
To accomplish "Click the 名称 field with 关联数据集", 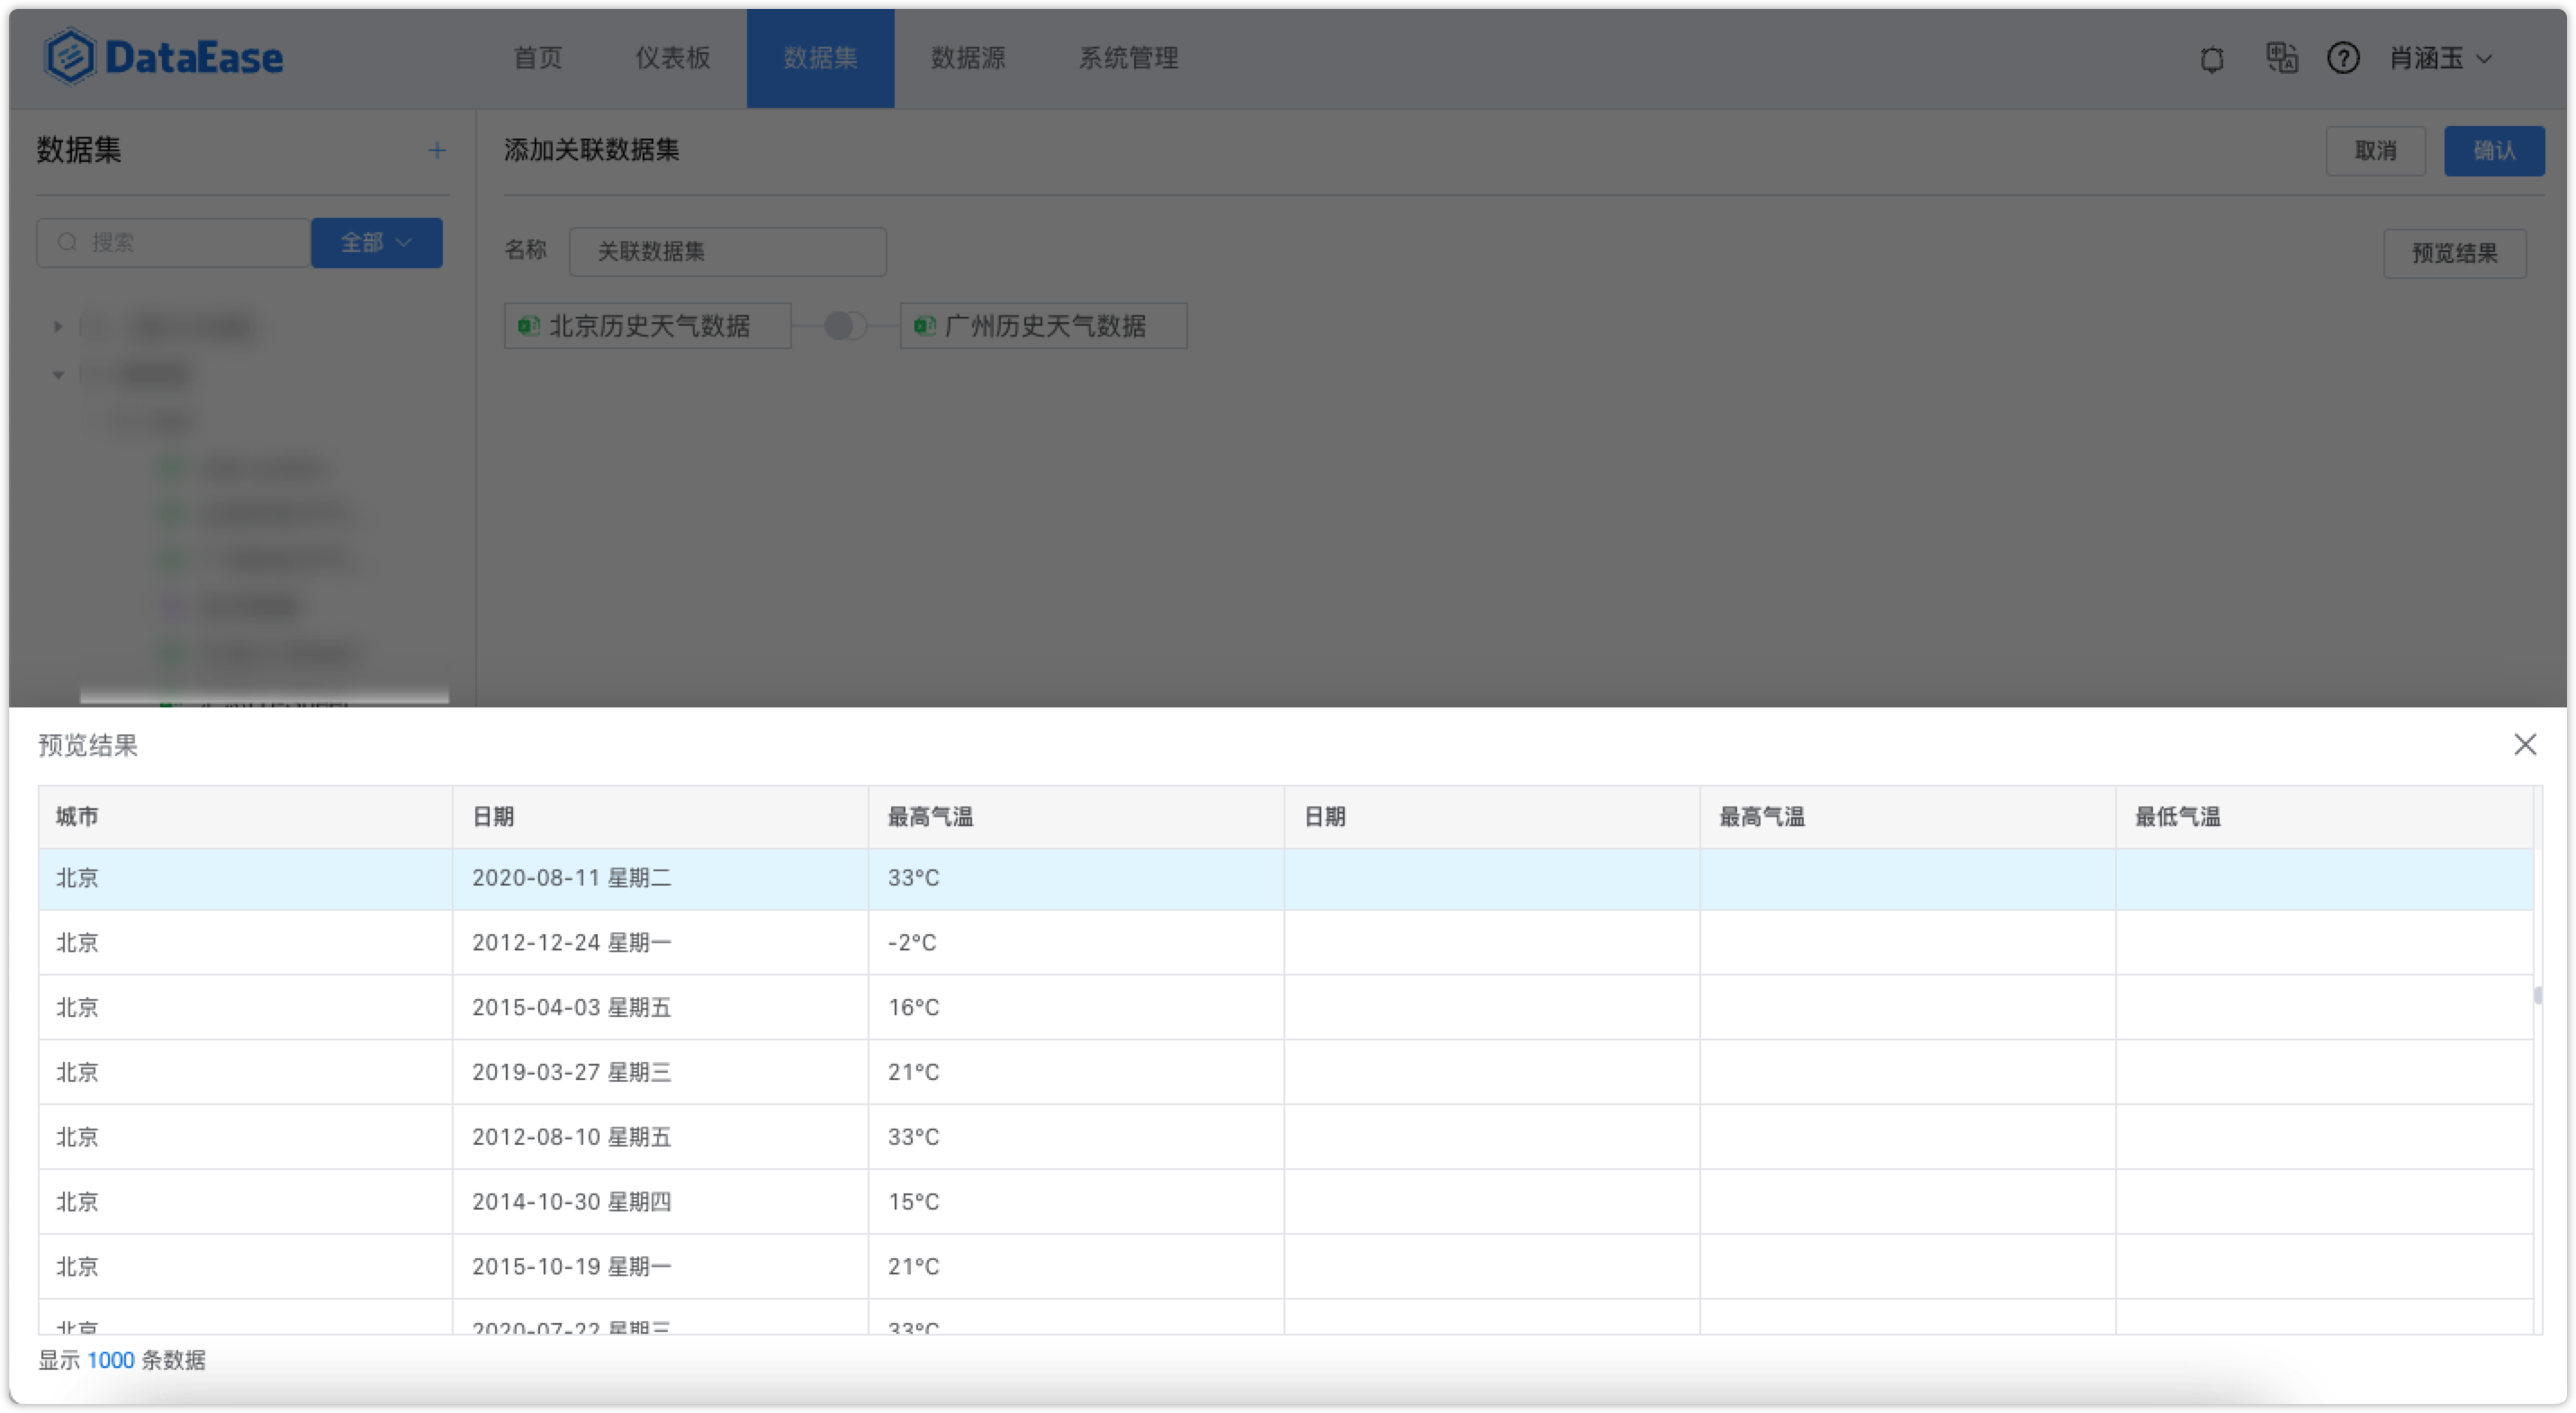I will [x=727, y=251].
